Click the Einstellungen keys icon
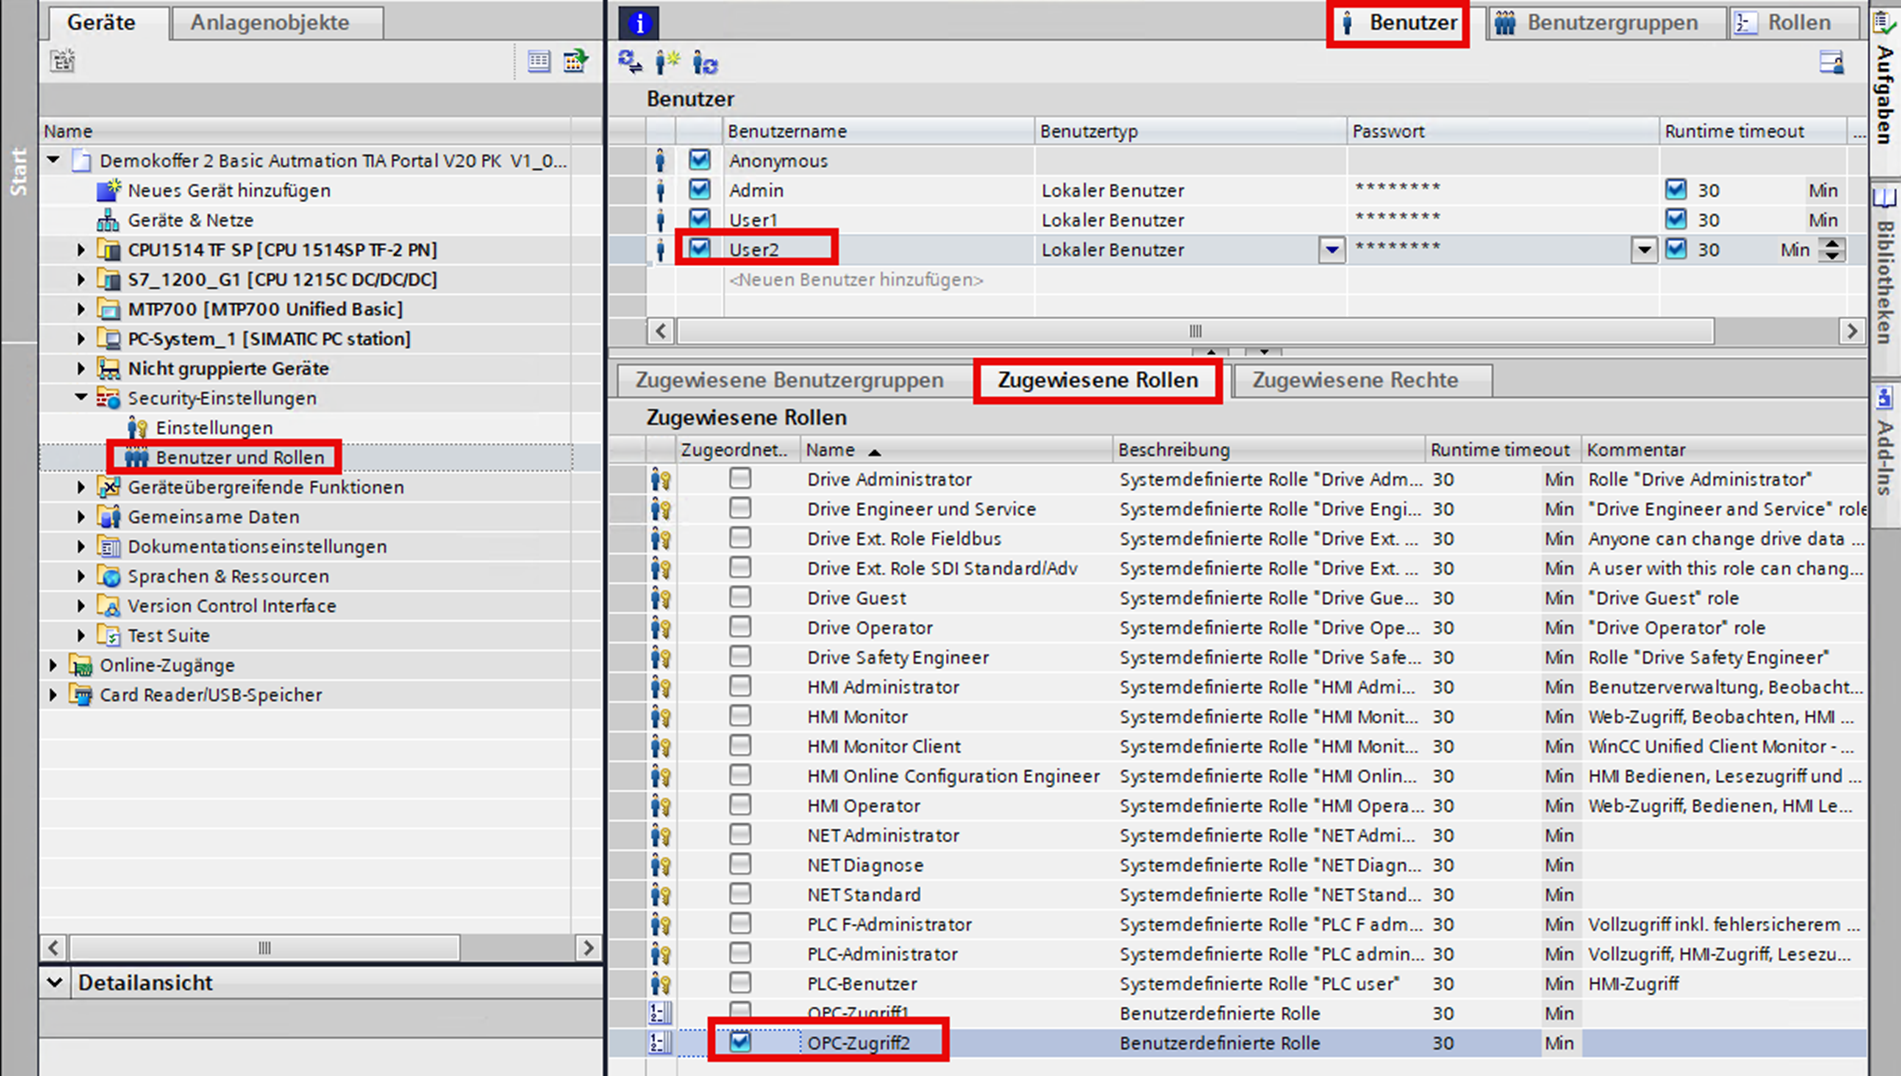This screenshot has height=1076, width=1901. [137, 428]
